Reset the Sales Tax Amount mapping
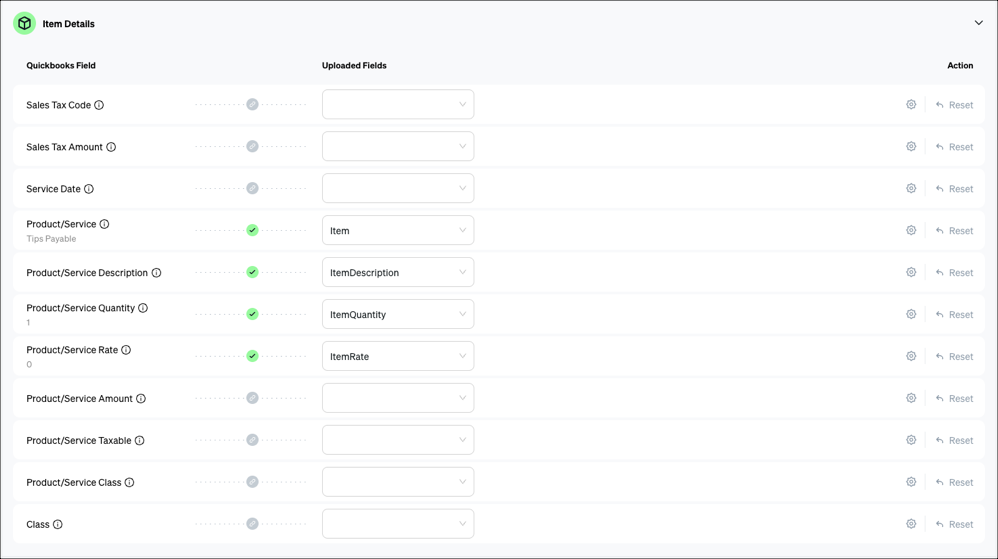The image size is (998, 559). (x=954, y=147)
